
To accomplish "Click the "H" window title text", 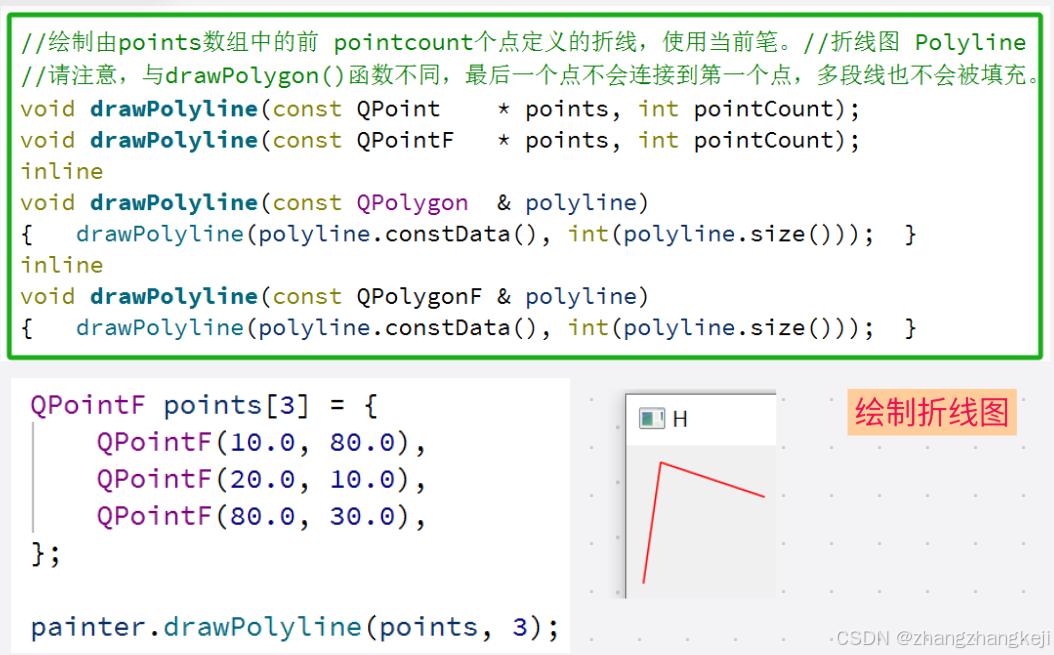I will 680,420.
